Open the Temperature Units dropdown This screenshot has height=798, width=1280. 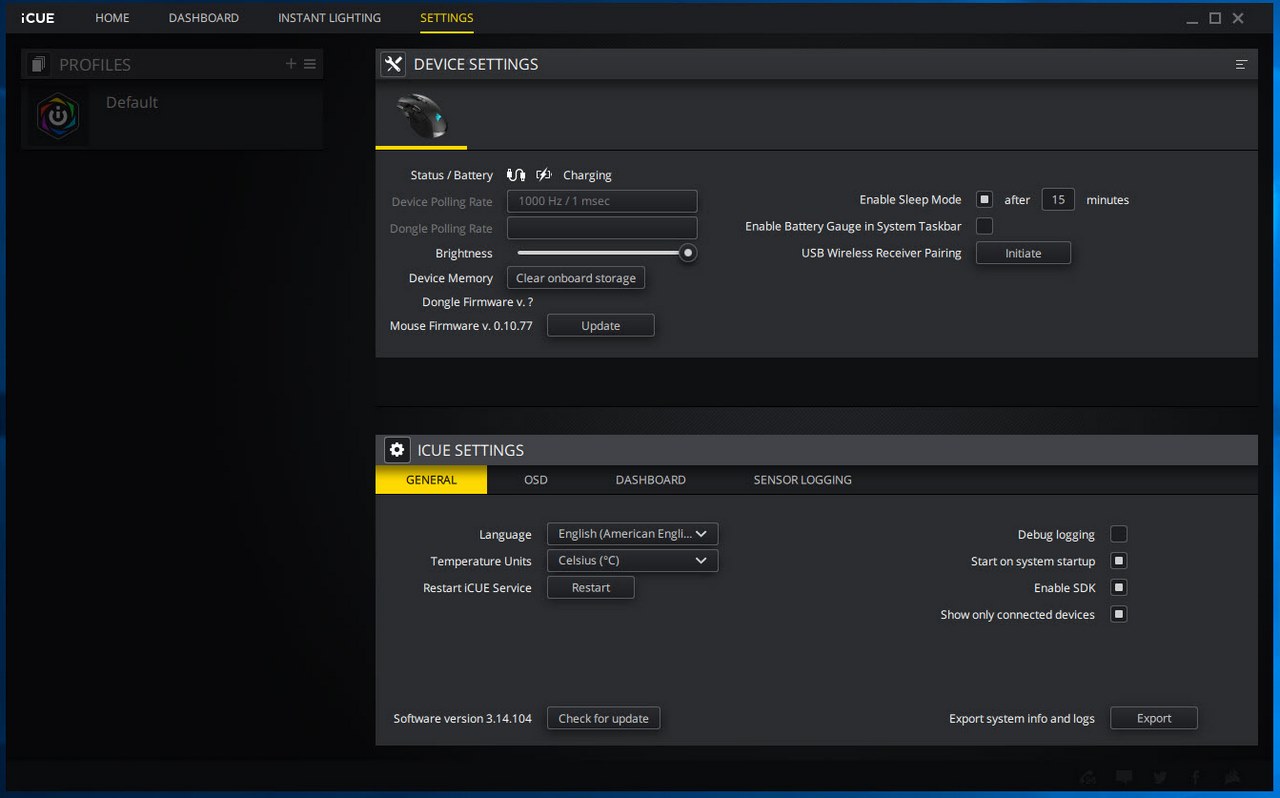coord(632,561)
